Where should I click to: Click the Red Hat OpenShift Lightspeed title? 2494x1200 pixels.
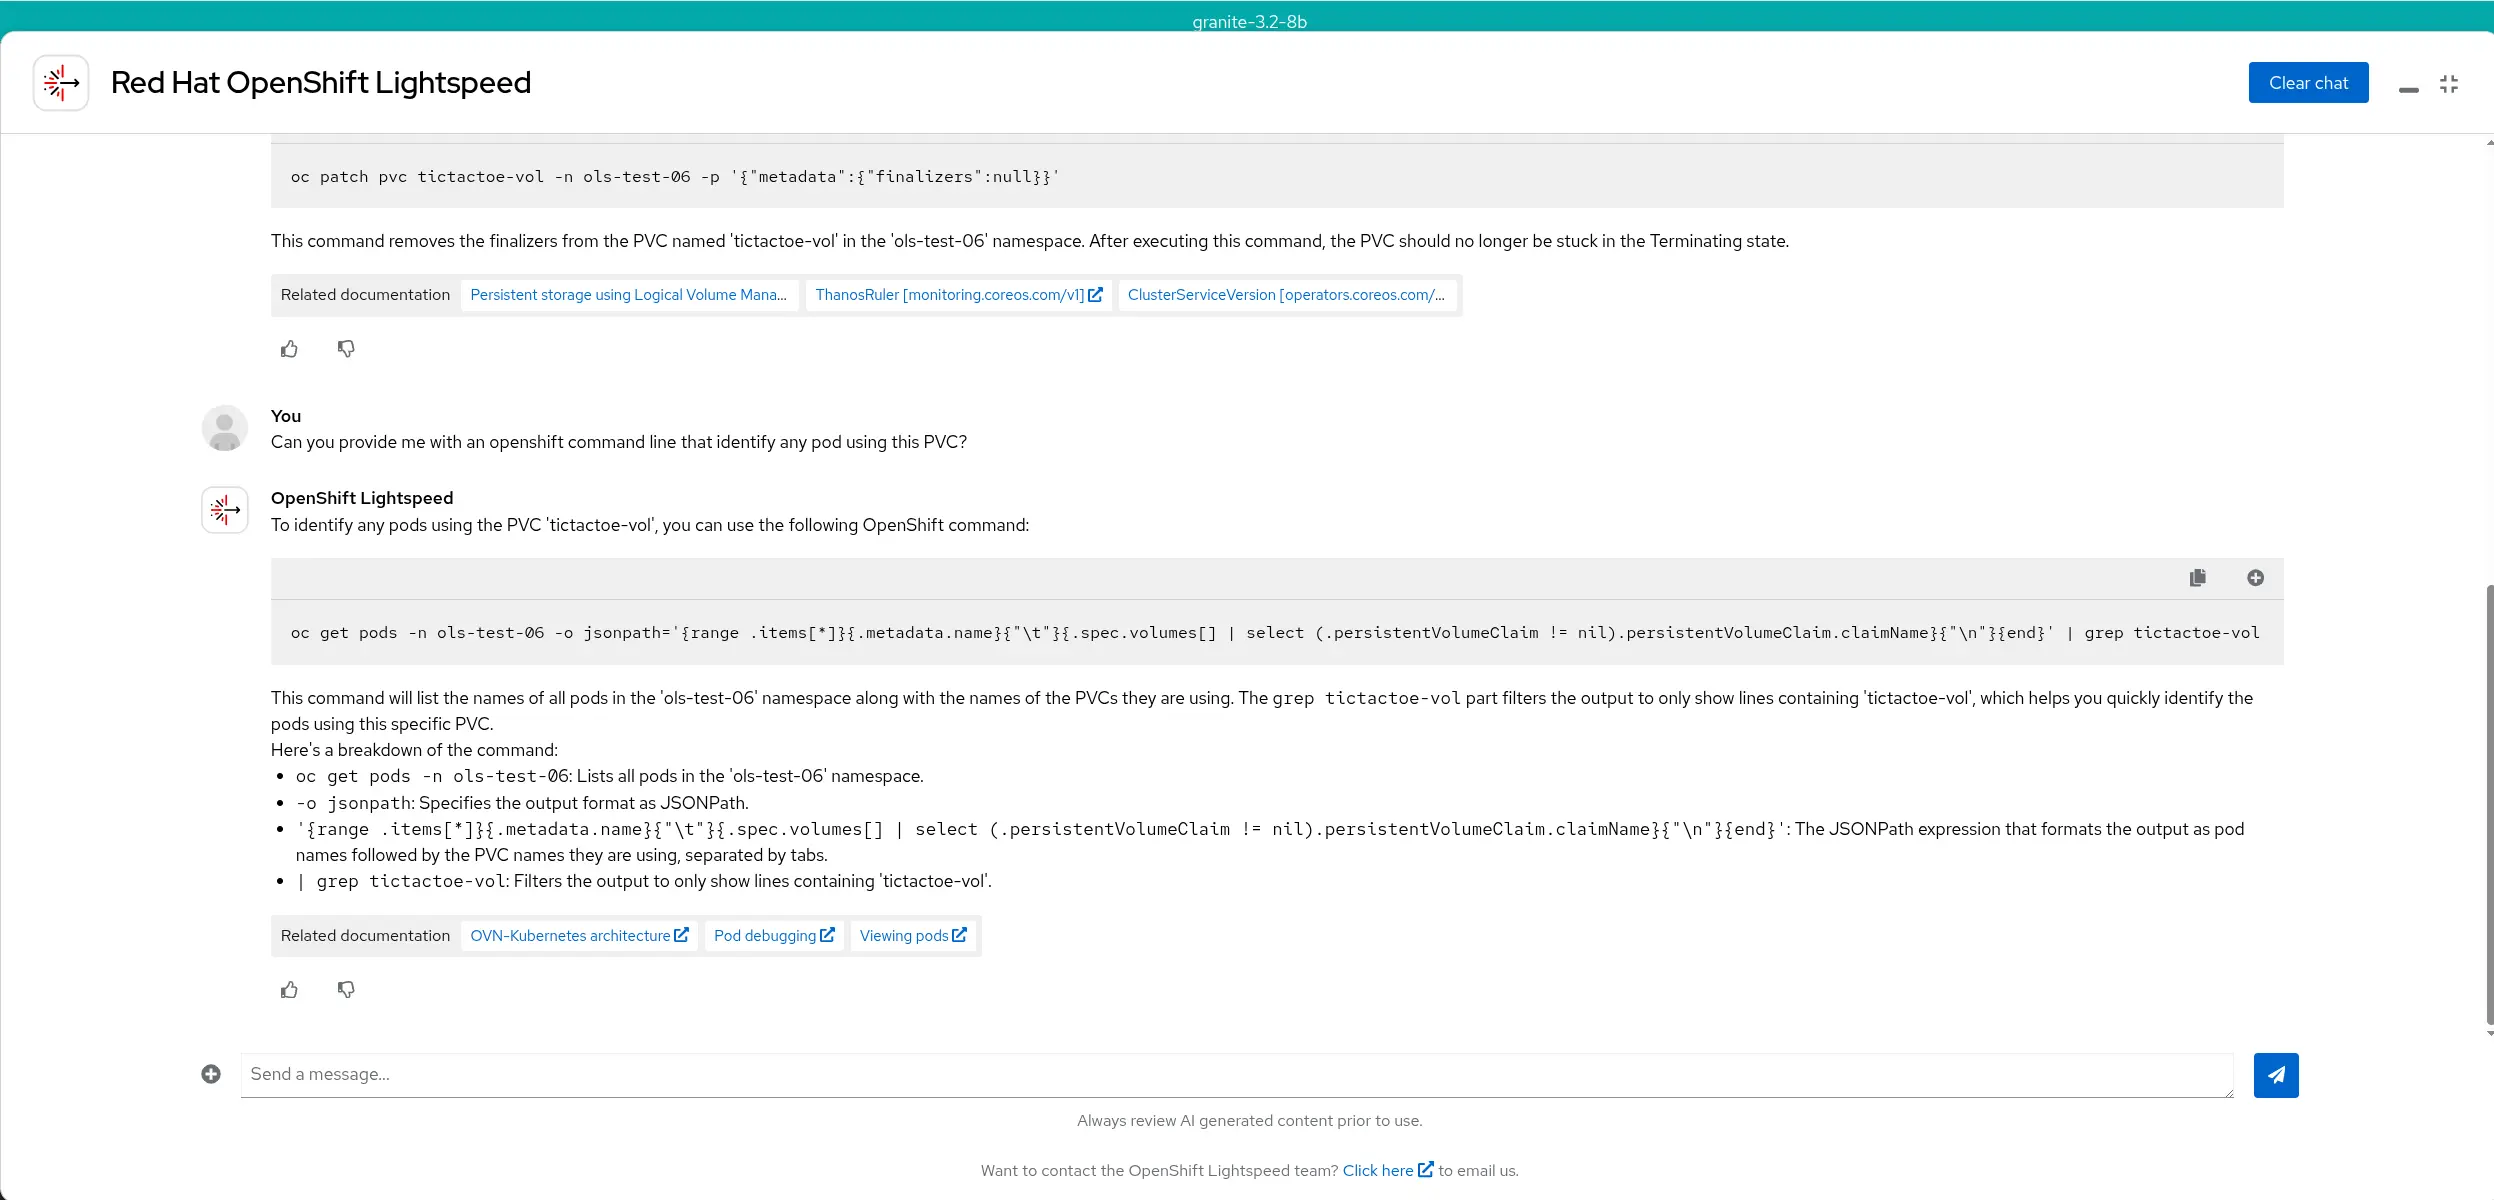(x=320, y=83)
